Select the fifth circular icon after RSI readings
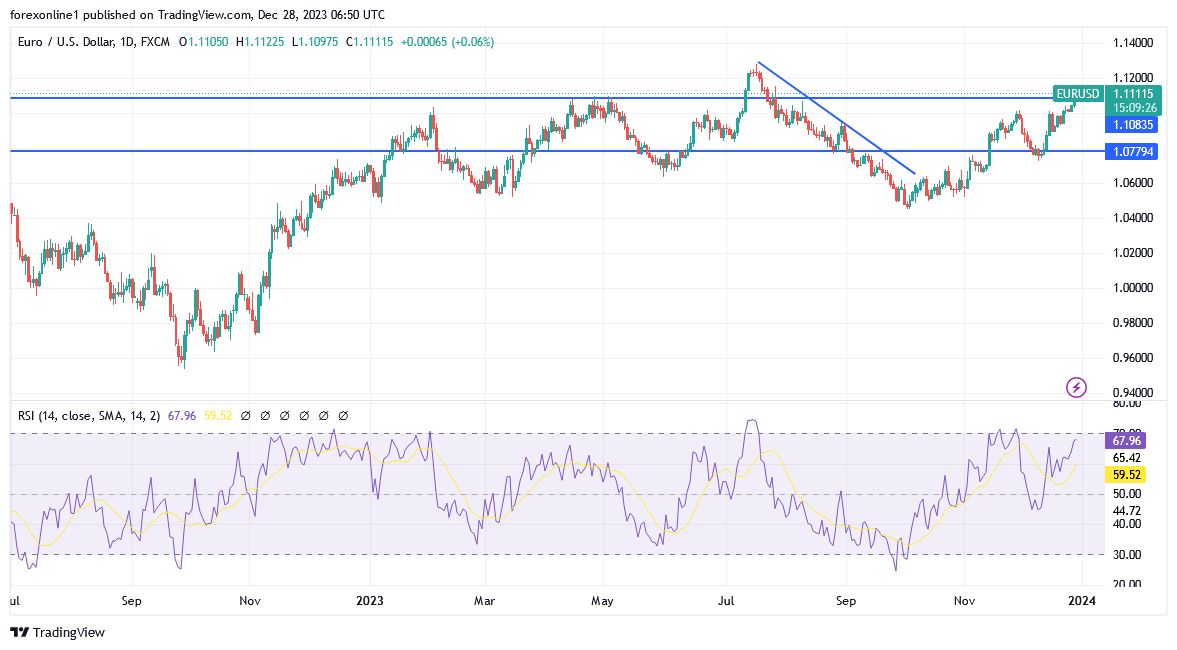The height and width of the screenshot is (650, 1177). [x=325, y=414]
